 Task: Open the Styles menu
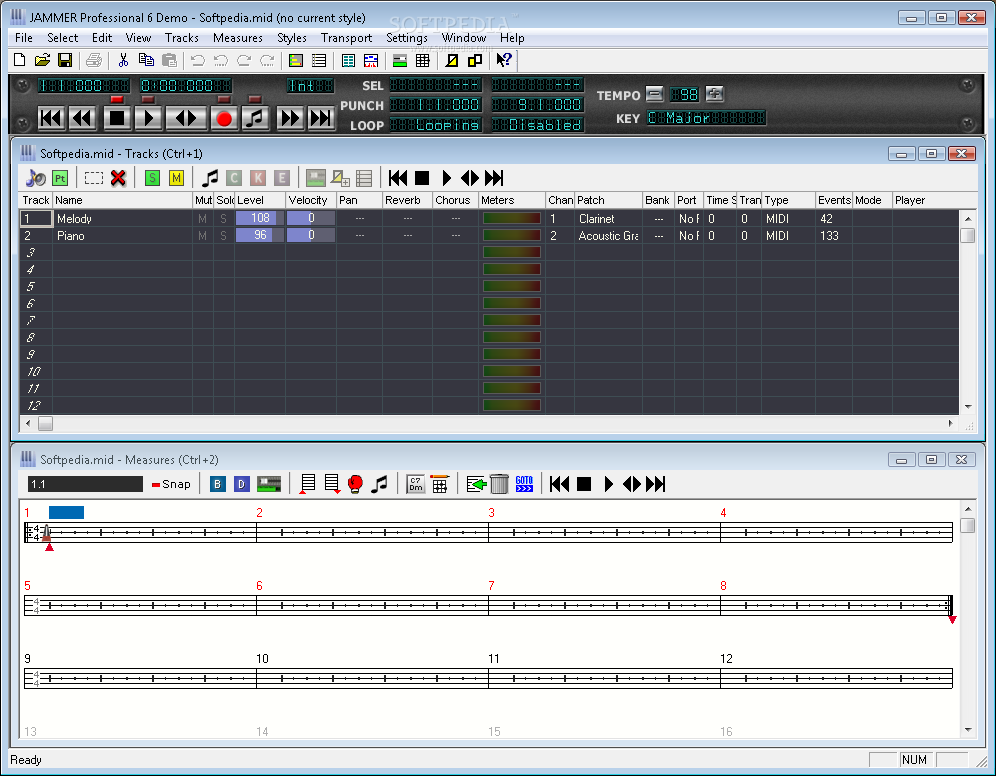tap(292, 38)
